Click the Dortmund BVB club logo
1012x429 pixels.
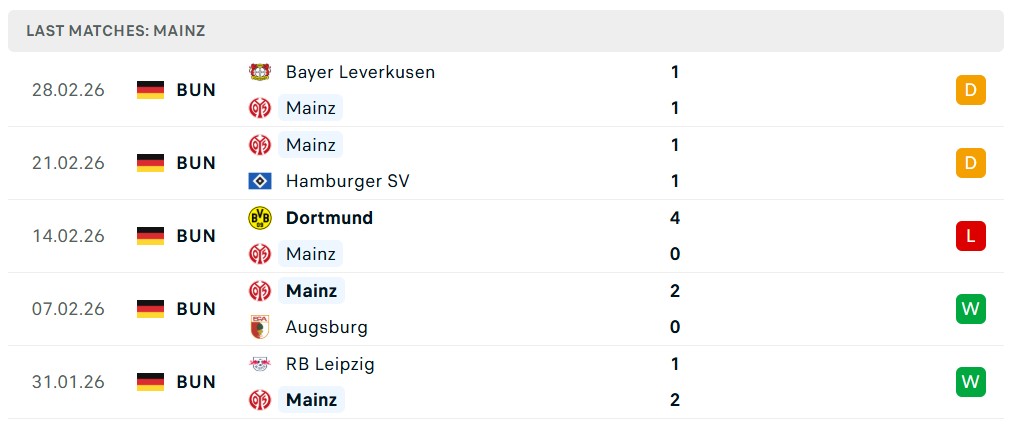pos(260,218)
